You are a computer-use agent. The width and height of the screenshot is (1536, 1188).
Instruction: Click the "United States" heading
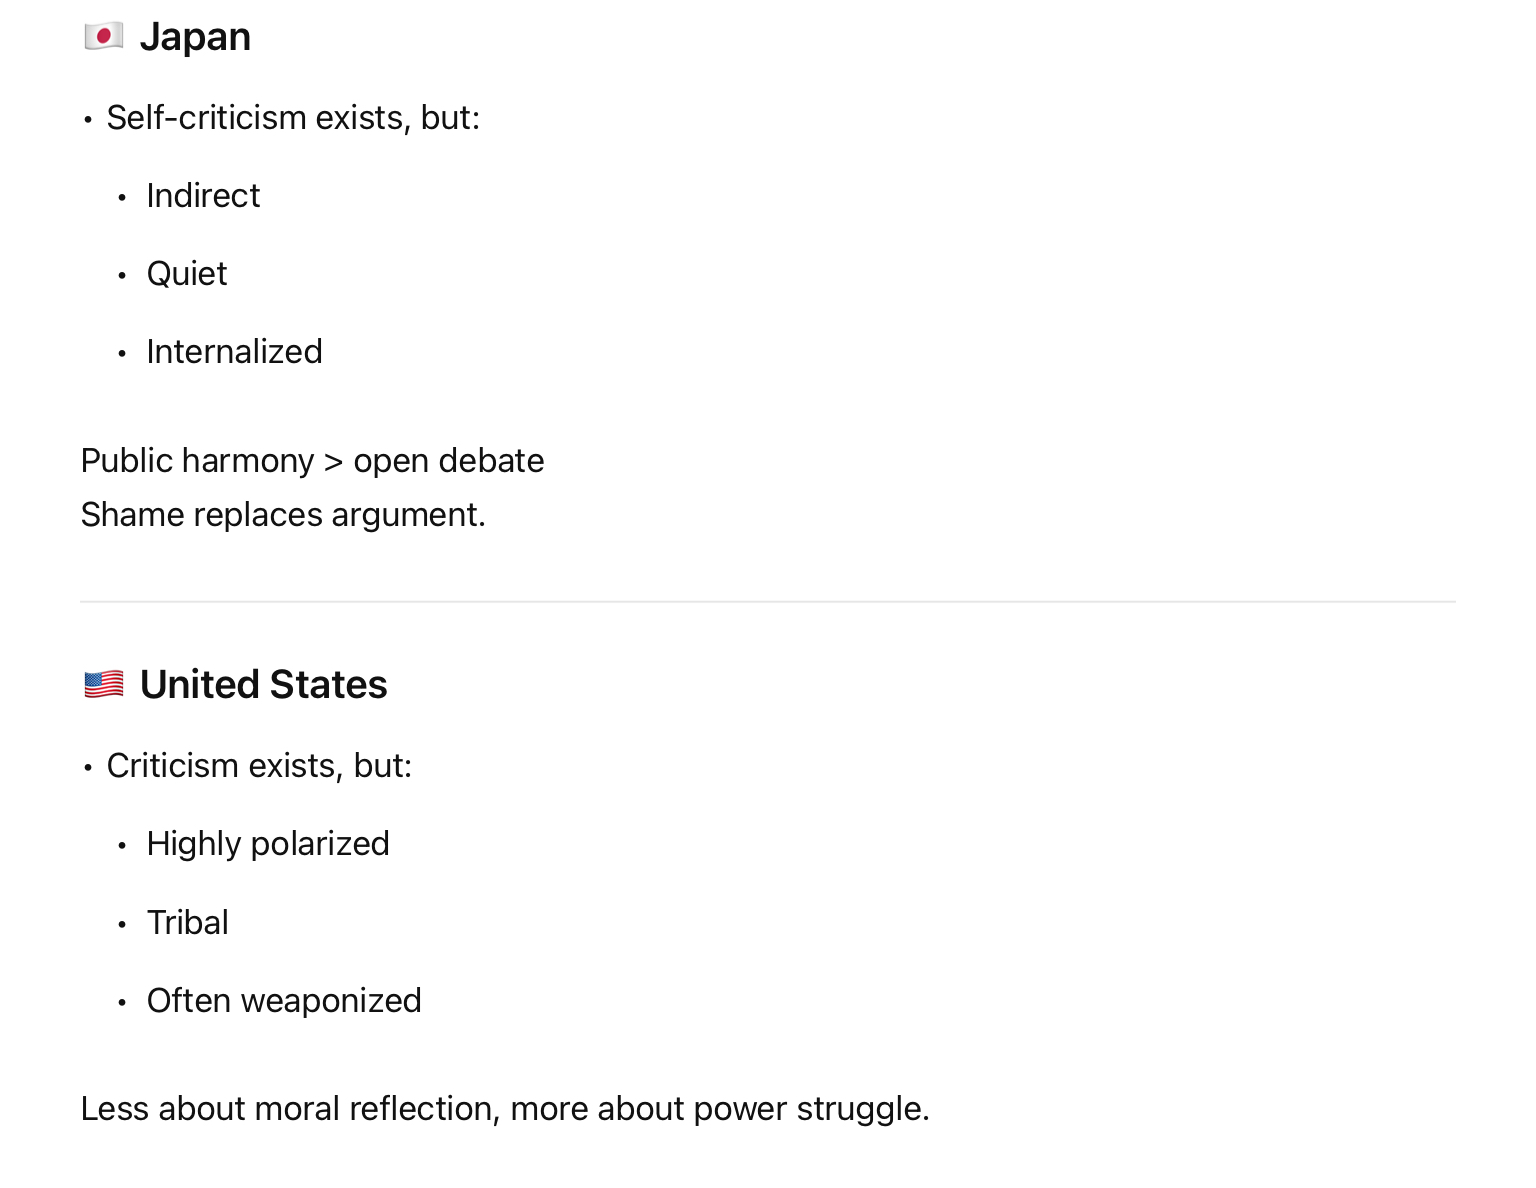[x=263, y=685]
